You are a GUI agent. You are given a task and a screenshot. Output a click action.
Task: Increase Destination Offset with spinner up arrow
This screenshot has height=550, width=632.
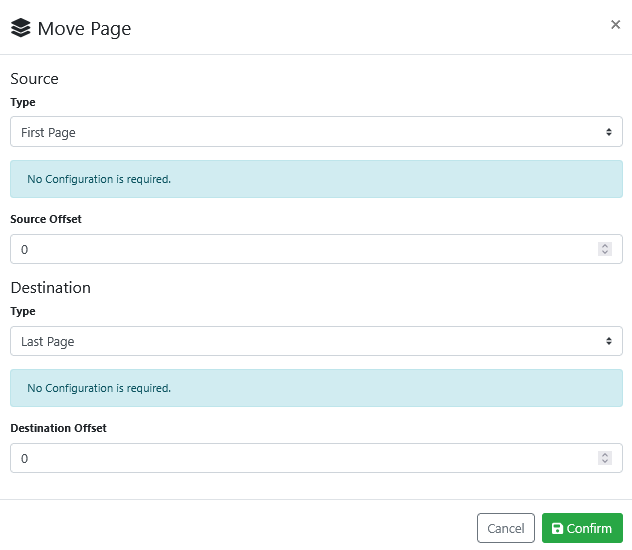coord(604,454)
